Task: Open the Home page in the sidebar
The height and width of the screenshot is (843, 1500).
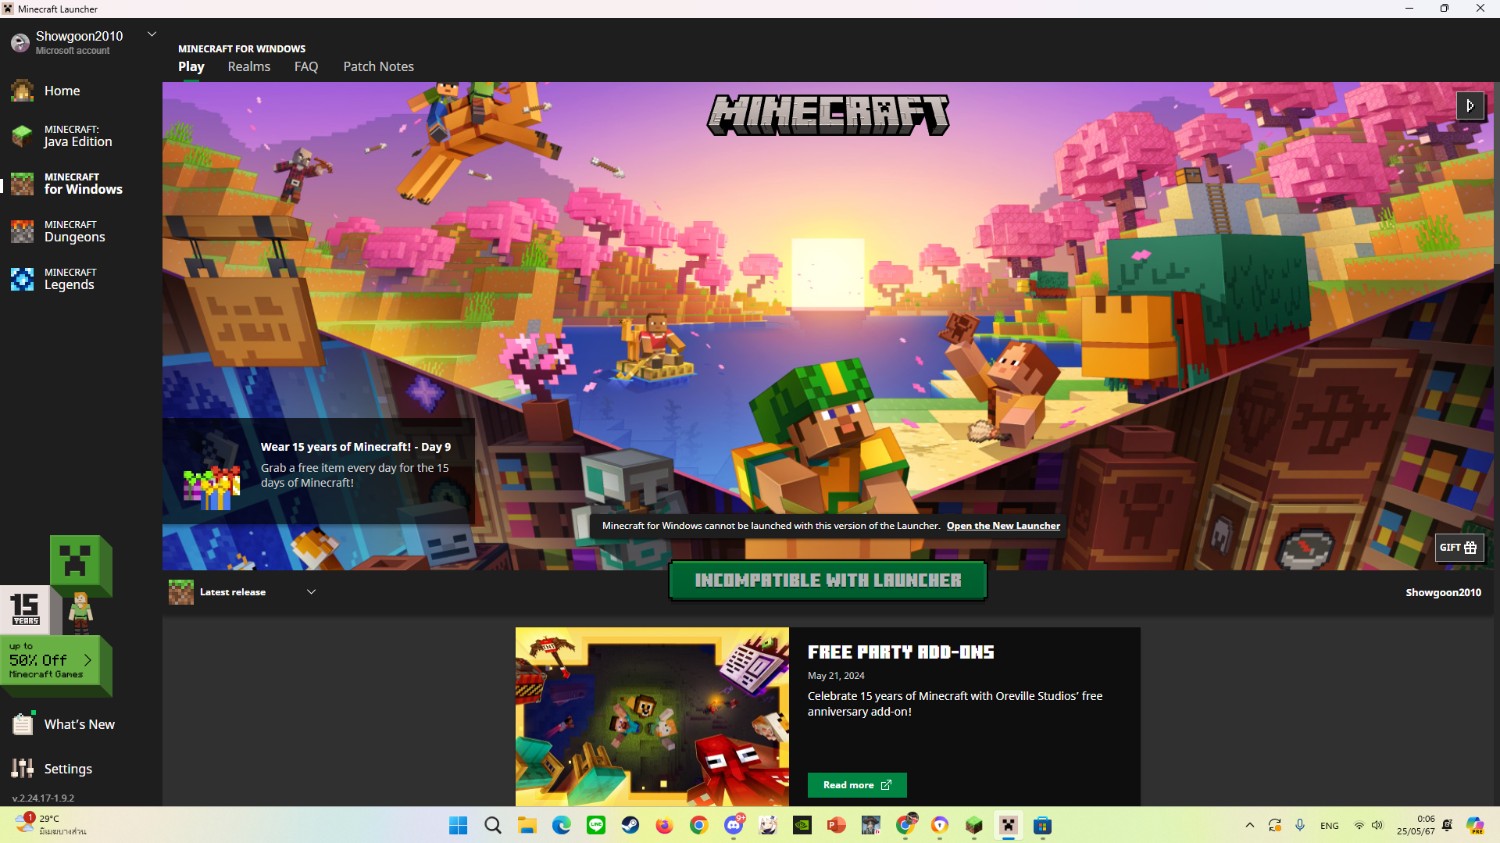Action: click(62, 91)
